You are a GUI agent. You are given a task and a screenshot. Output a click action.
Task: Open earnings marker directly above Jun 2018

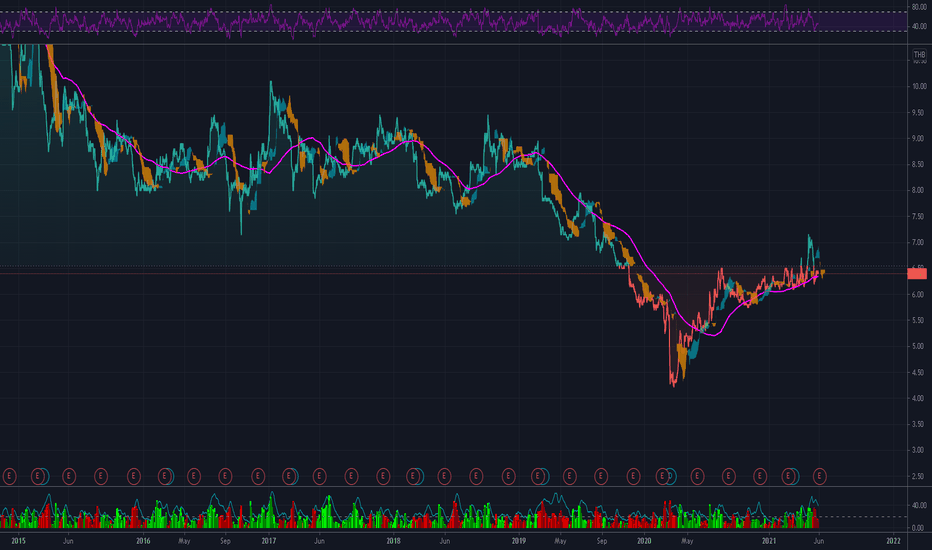[x=444, y=476]
